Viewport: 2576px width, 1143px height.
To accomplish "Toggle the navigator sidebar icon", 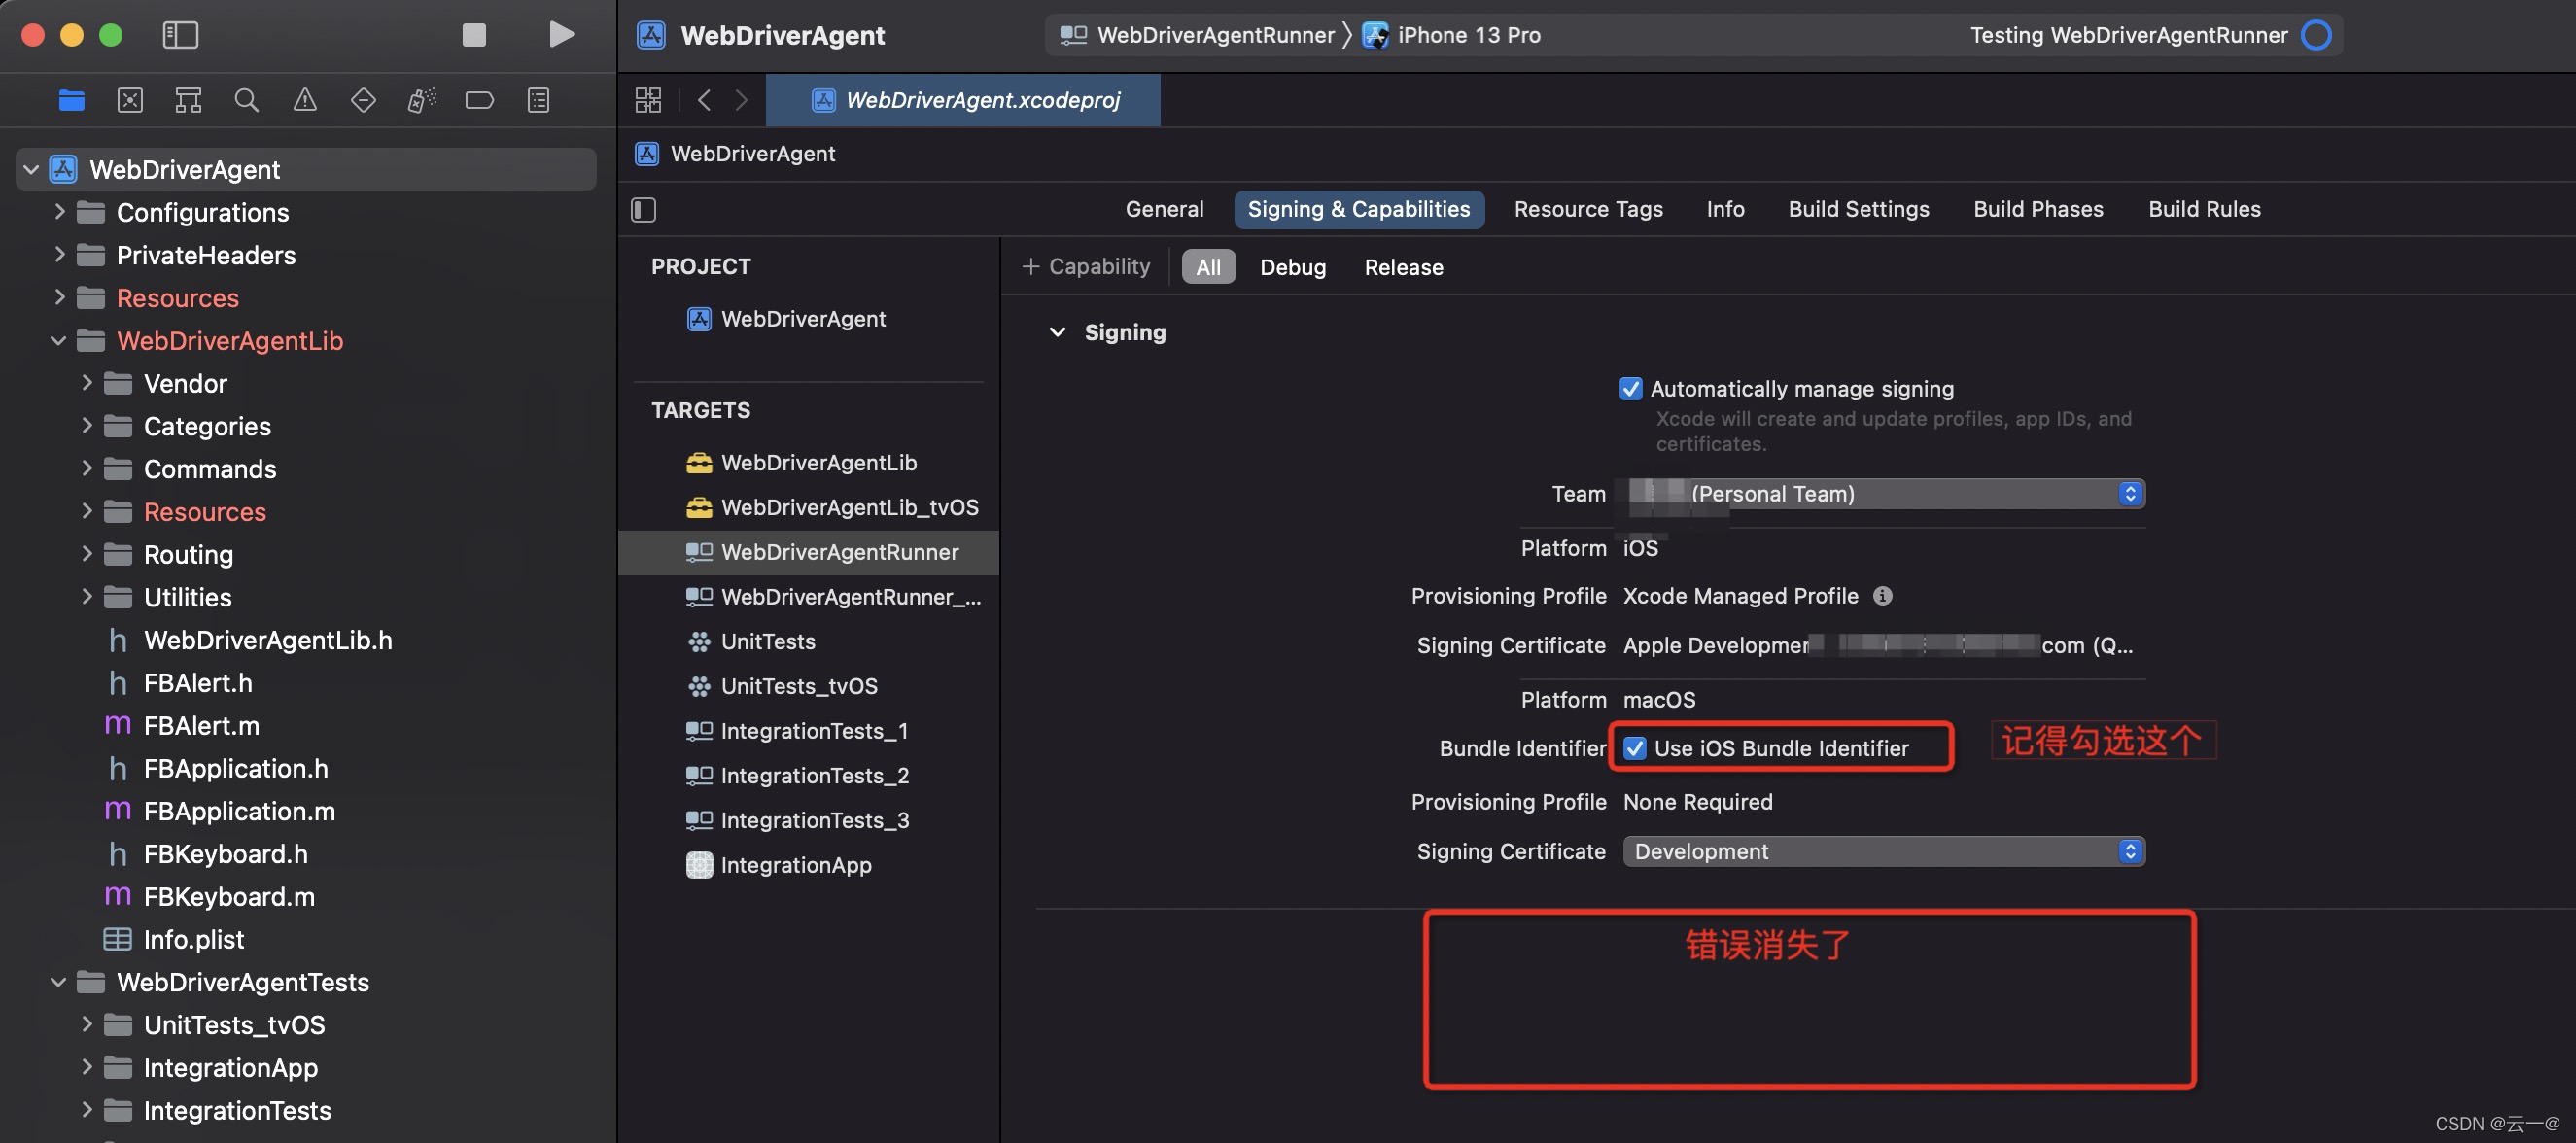I will (180, 35).
